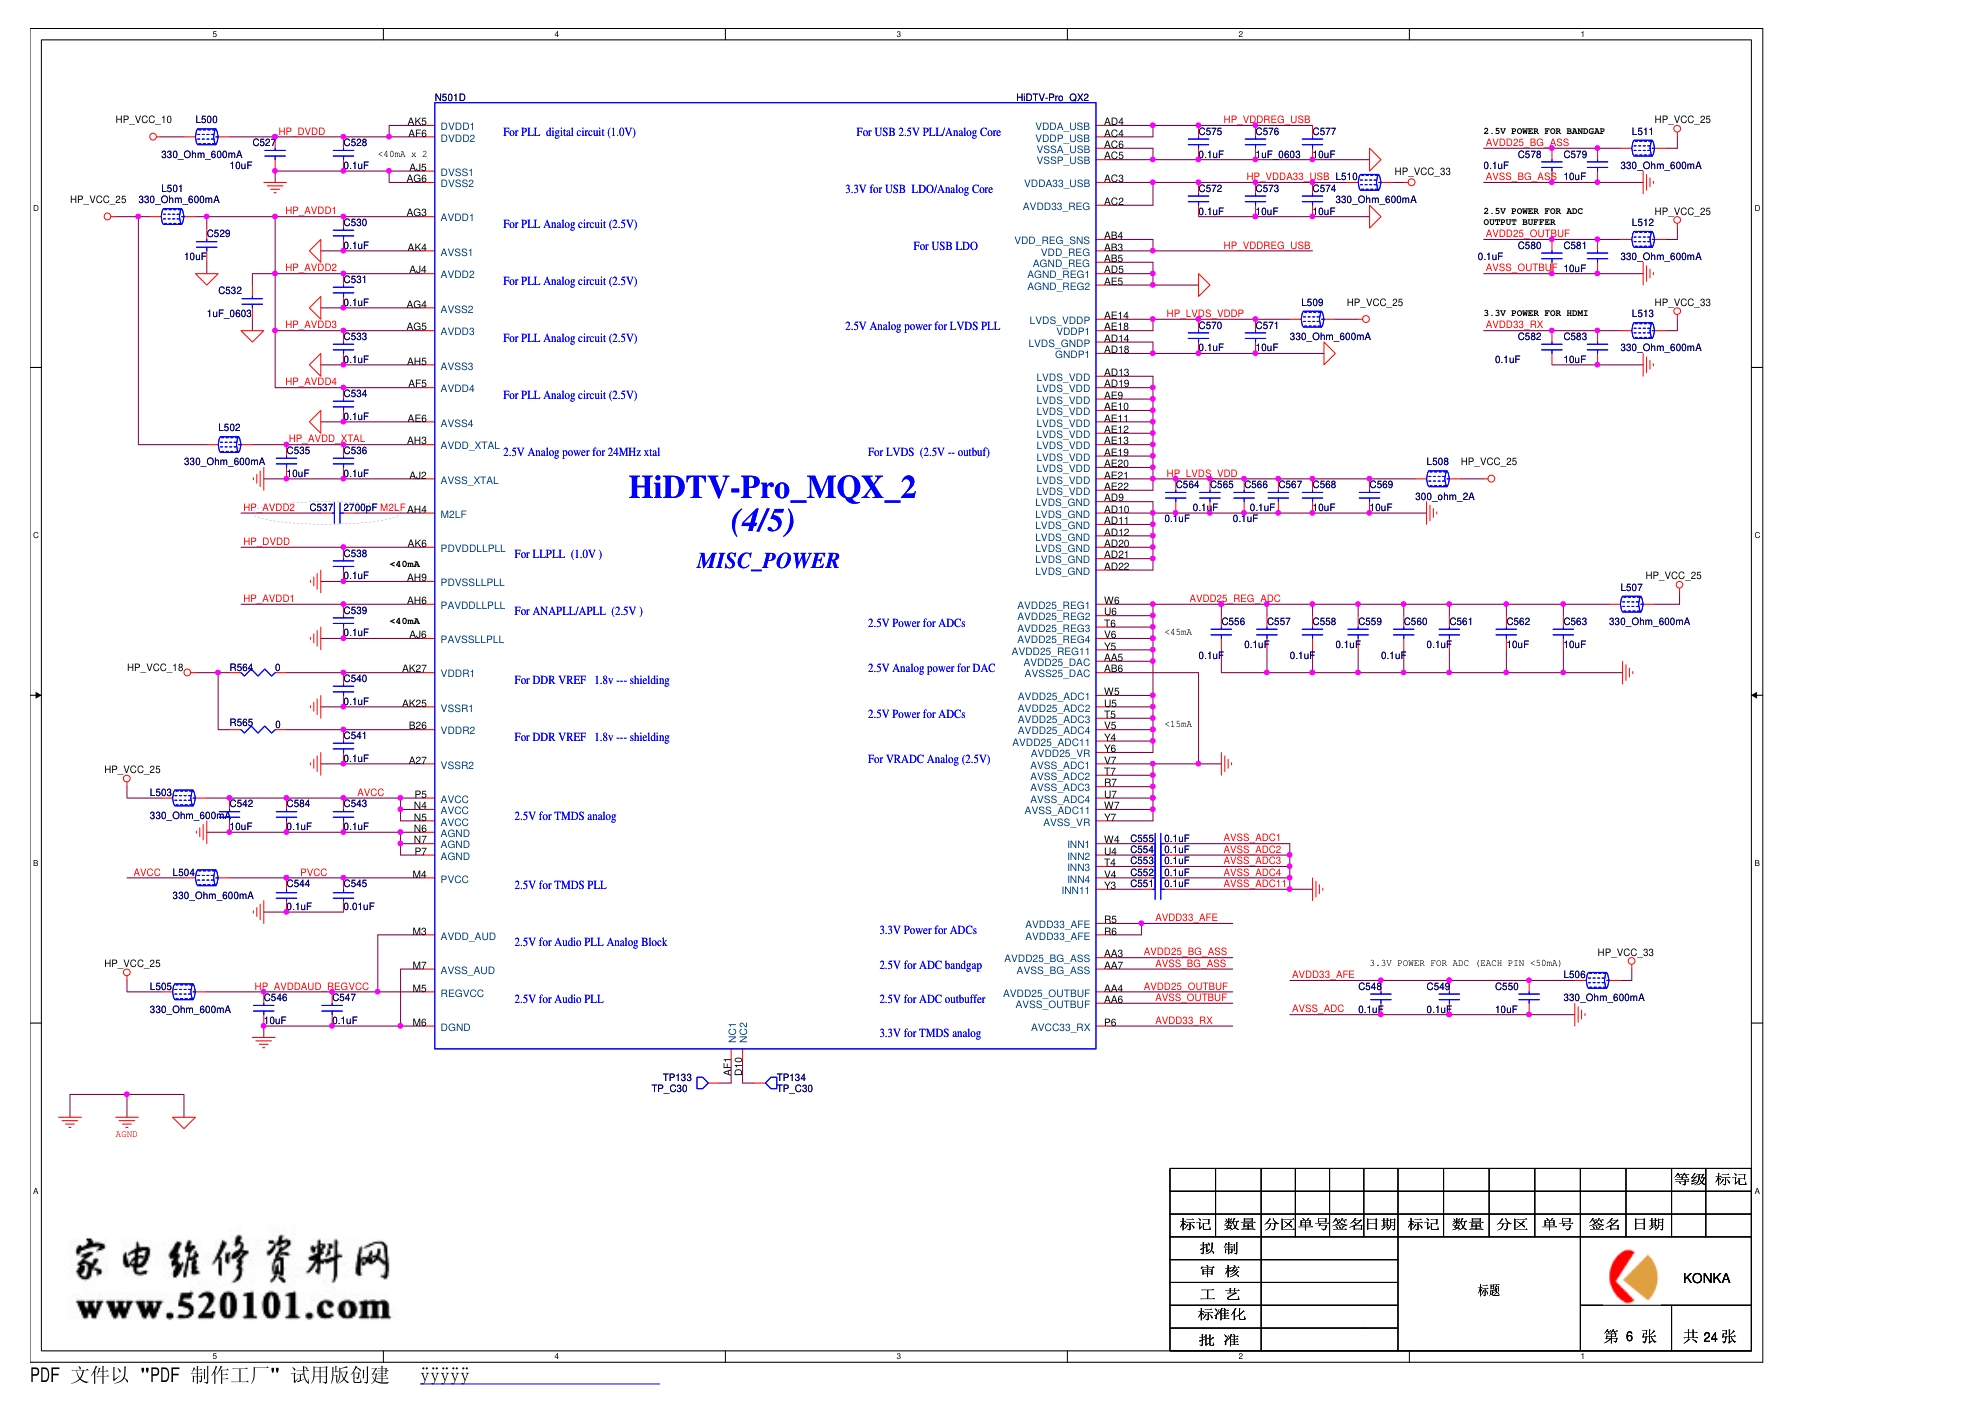Select the L501 inductor symbol
This screenshot has height=1402, width=1984.
[x=173, y=216]
